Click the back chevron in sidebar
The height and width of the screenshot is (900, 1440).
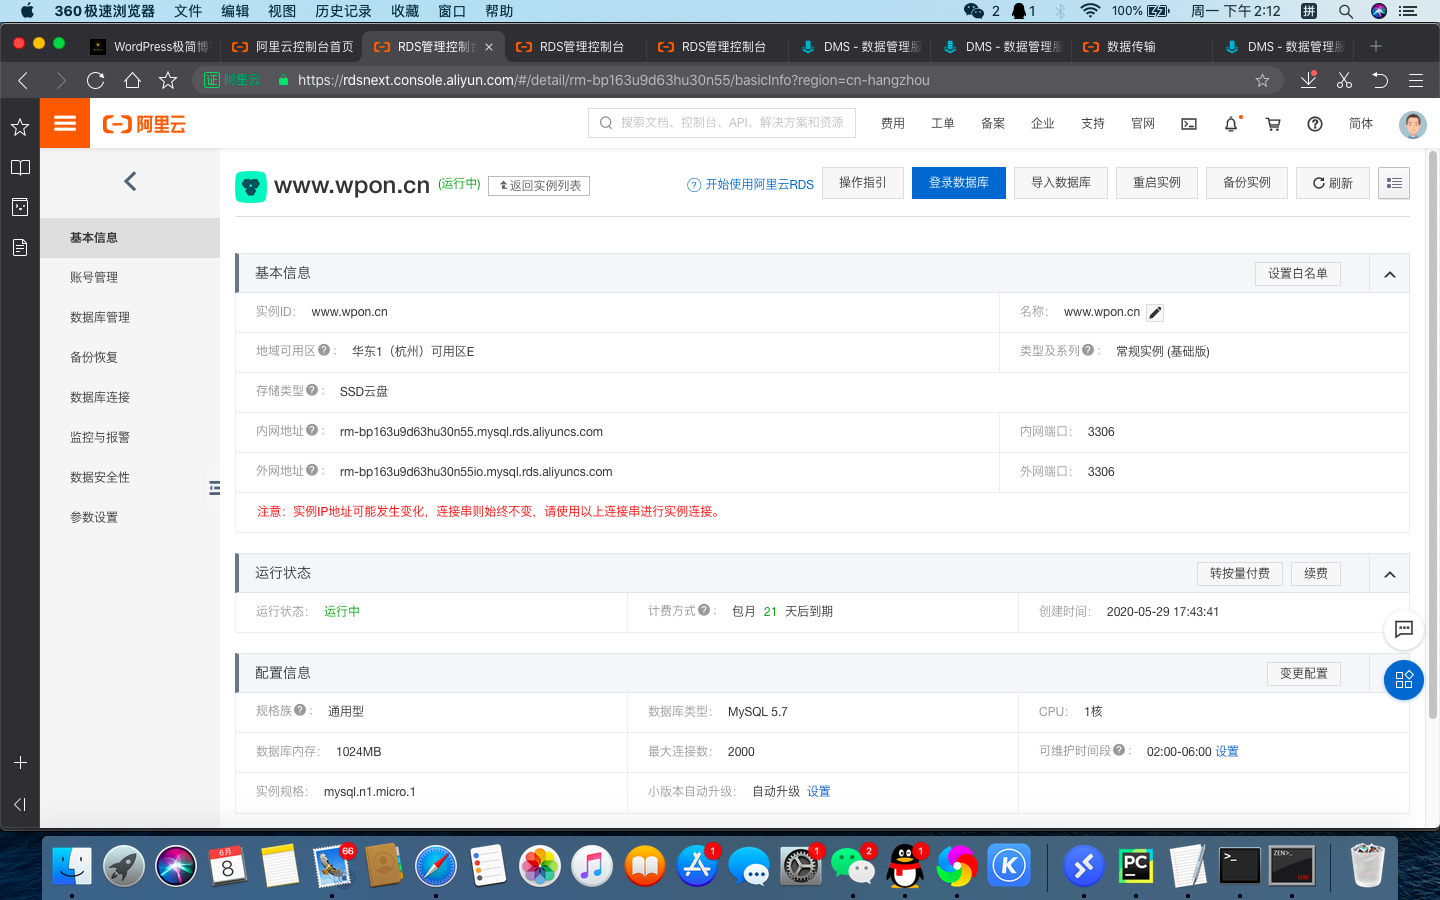coord(130,181)
